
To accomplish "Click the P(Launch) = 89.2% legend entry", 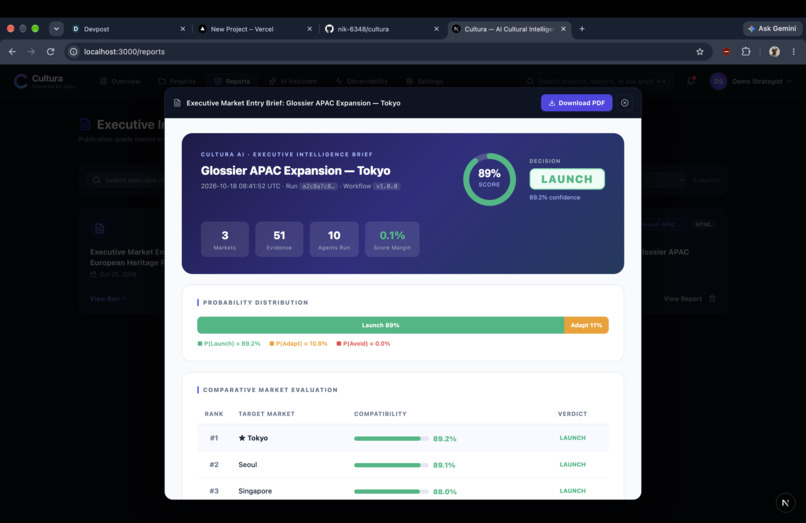I will pos(229,344).
